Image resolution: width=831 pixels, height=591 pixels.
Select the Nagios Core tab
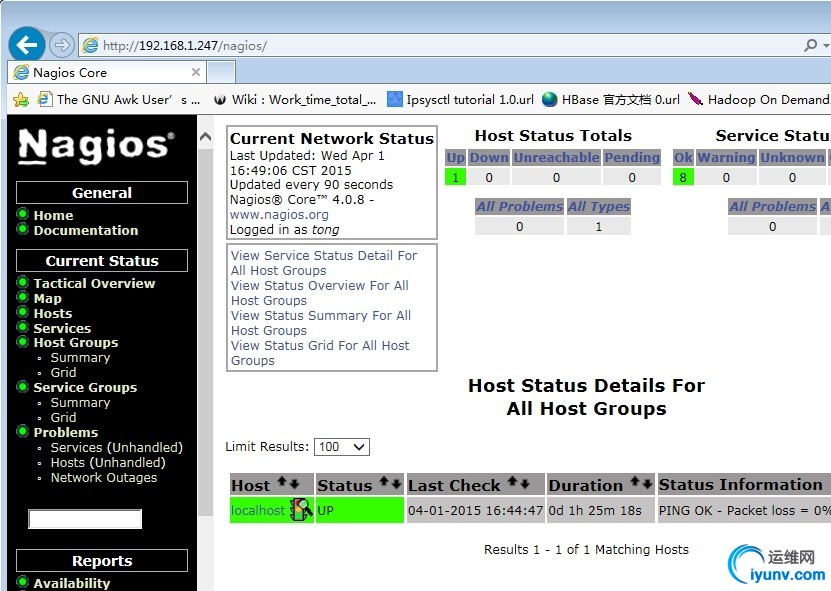[106, 72]
